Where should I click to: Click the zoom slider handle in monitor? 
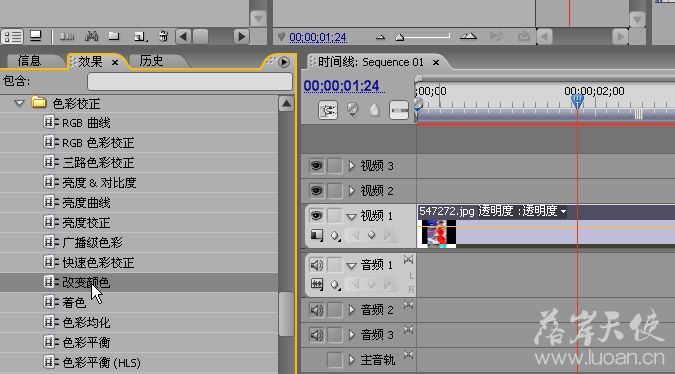(x=399, y=38)
